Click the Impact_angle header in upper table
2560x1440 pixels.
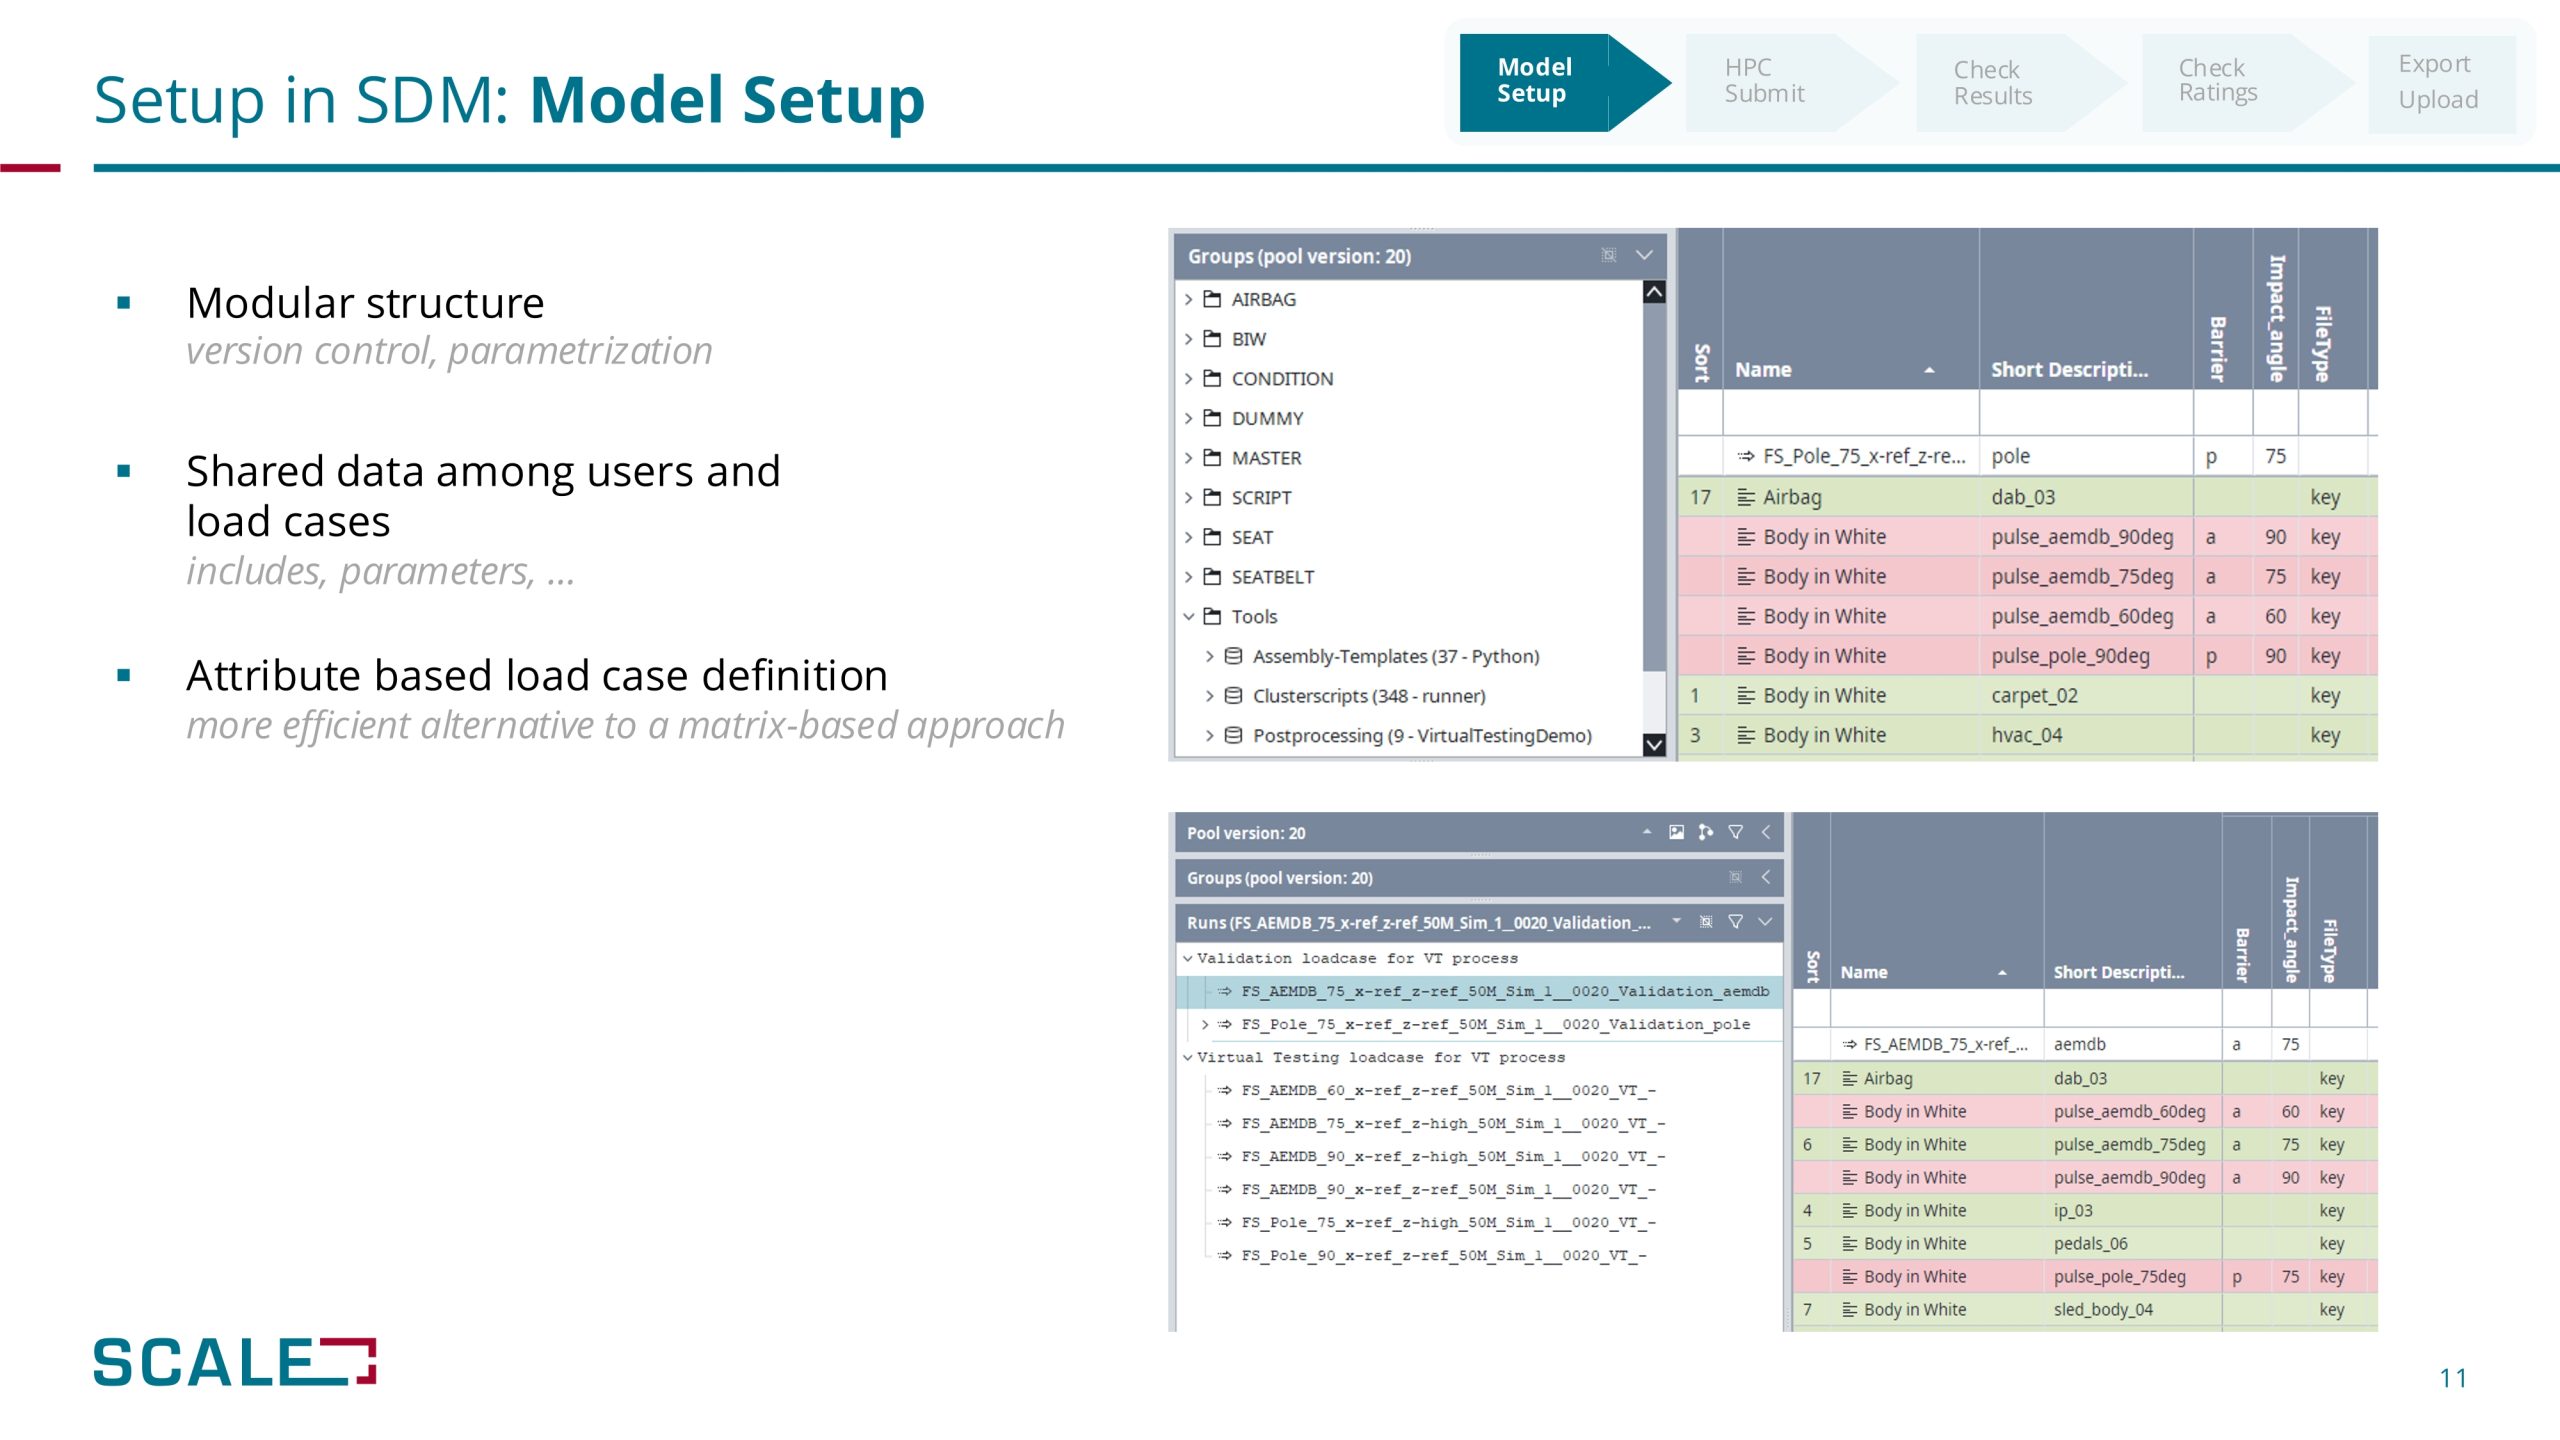[x=2276, y=318]
